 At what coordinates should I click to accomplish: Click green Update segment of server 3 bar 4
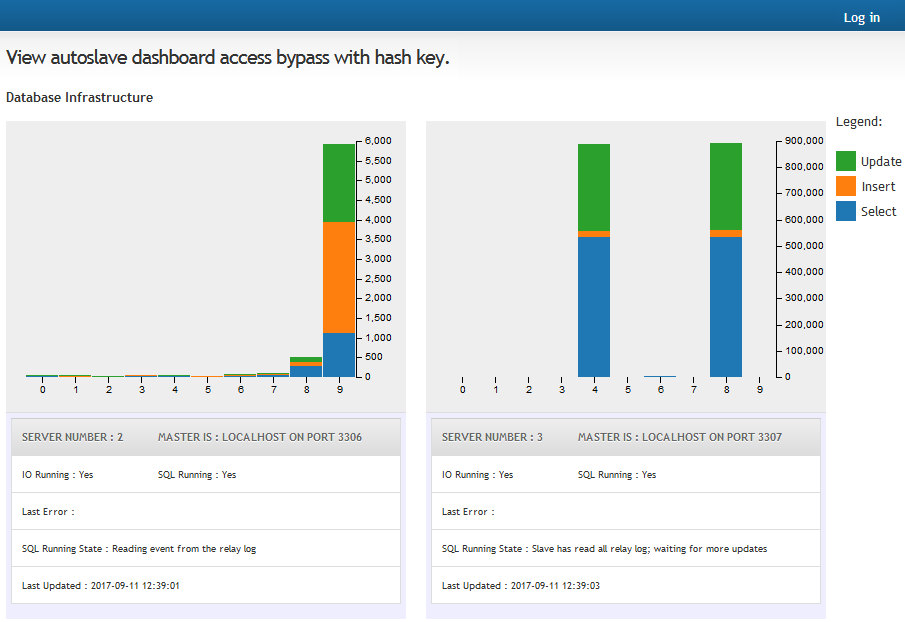594,188
